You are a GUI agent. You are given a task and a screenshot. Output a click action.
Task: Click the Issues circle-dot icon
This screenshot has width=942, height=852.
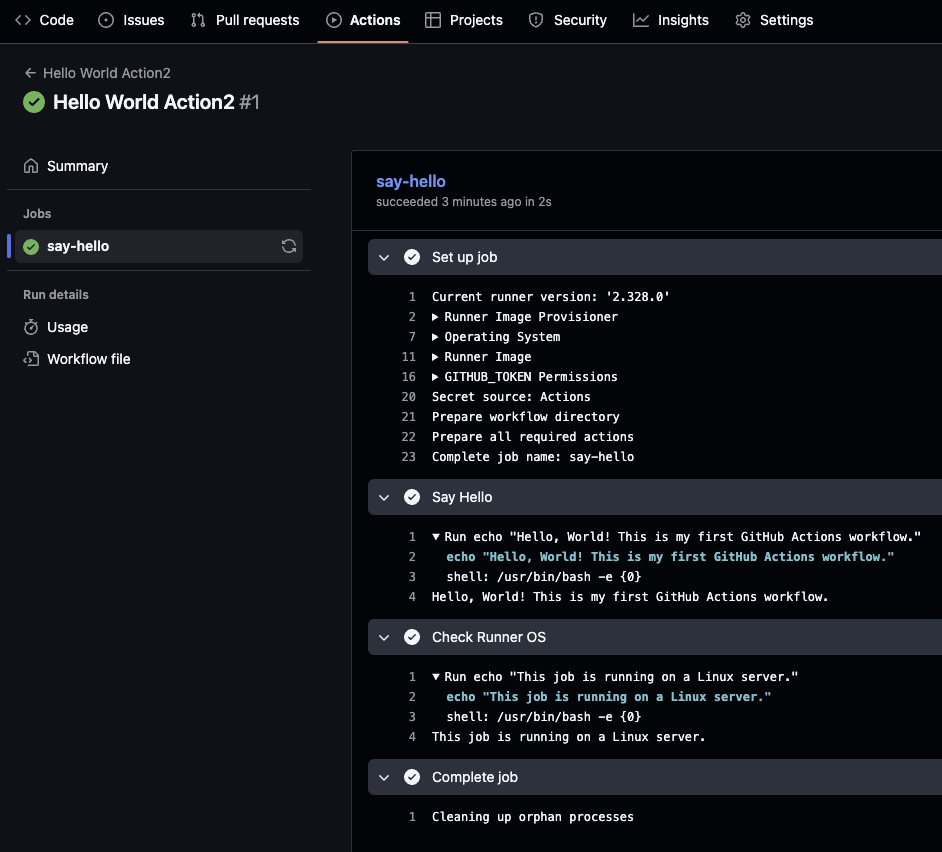[106, 20]
